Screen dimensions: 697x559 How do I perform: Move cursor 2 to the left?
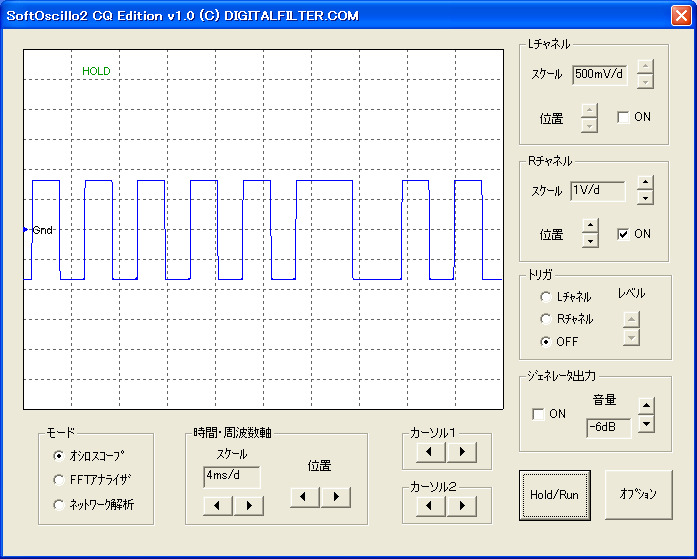pyautogui.click(x=431, y=505)
